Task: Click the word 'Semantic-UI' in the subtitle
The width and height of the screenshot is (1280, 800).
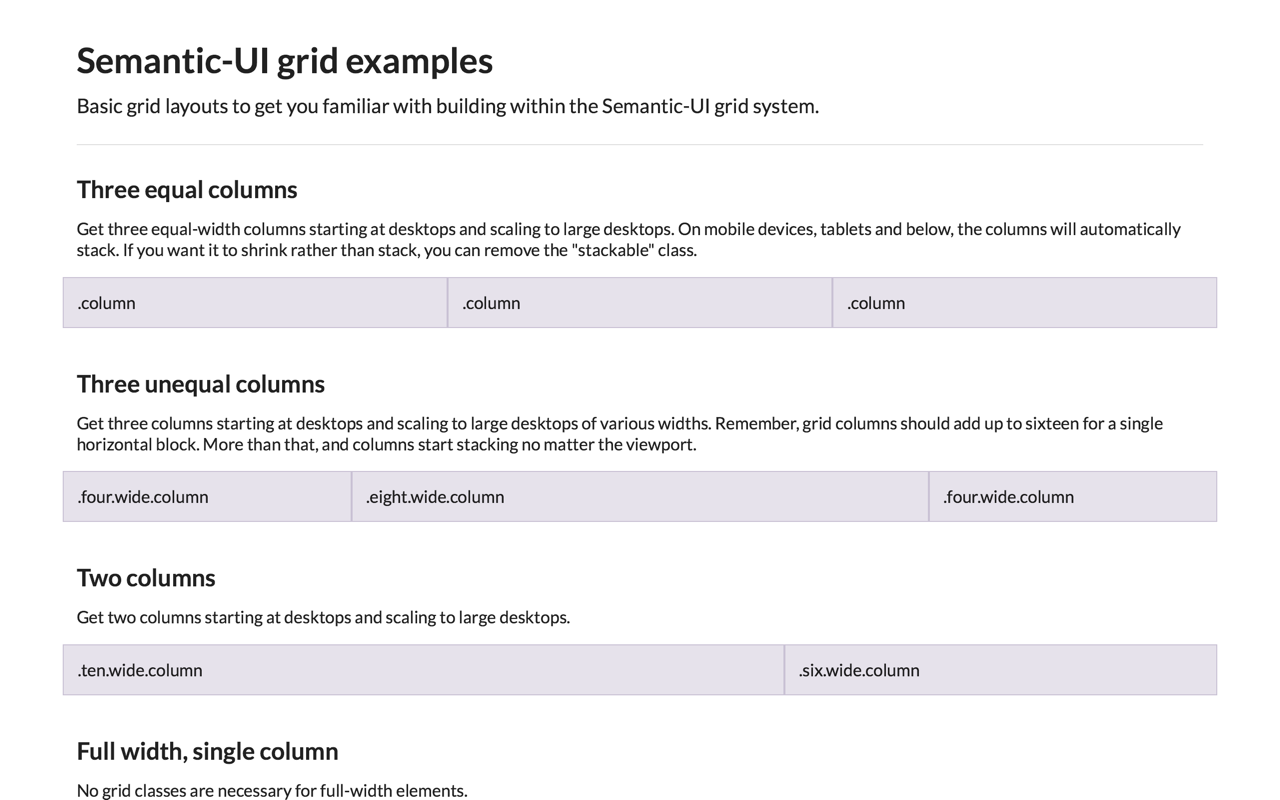Action: (655, 106)
